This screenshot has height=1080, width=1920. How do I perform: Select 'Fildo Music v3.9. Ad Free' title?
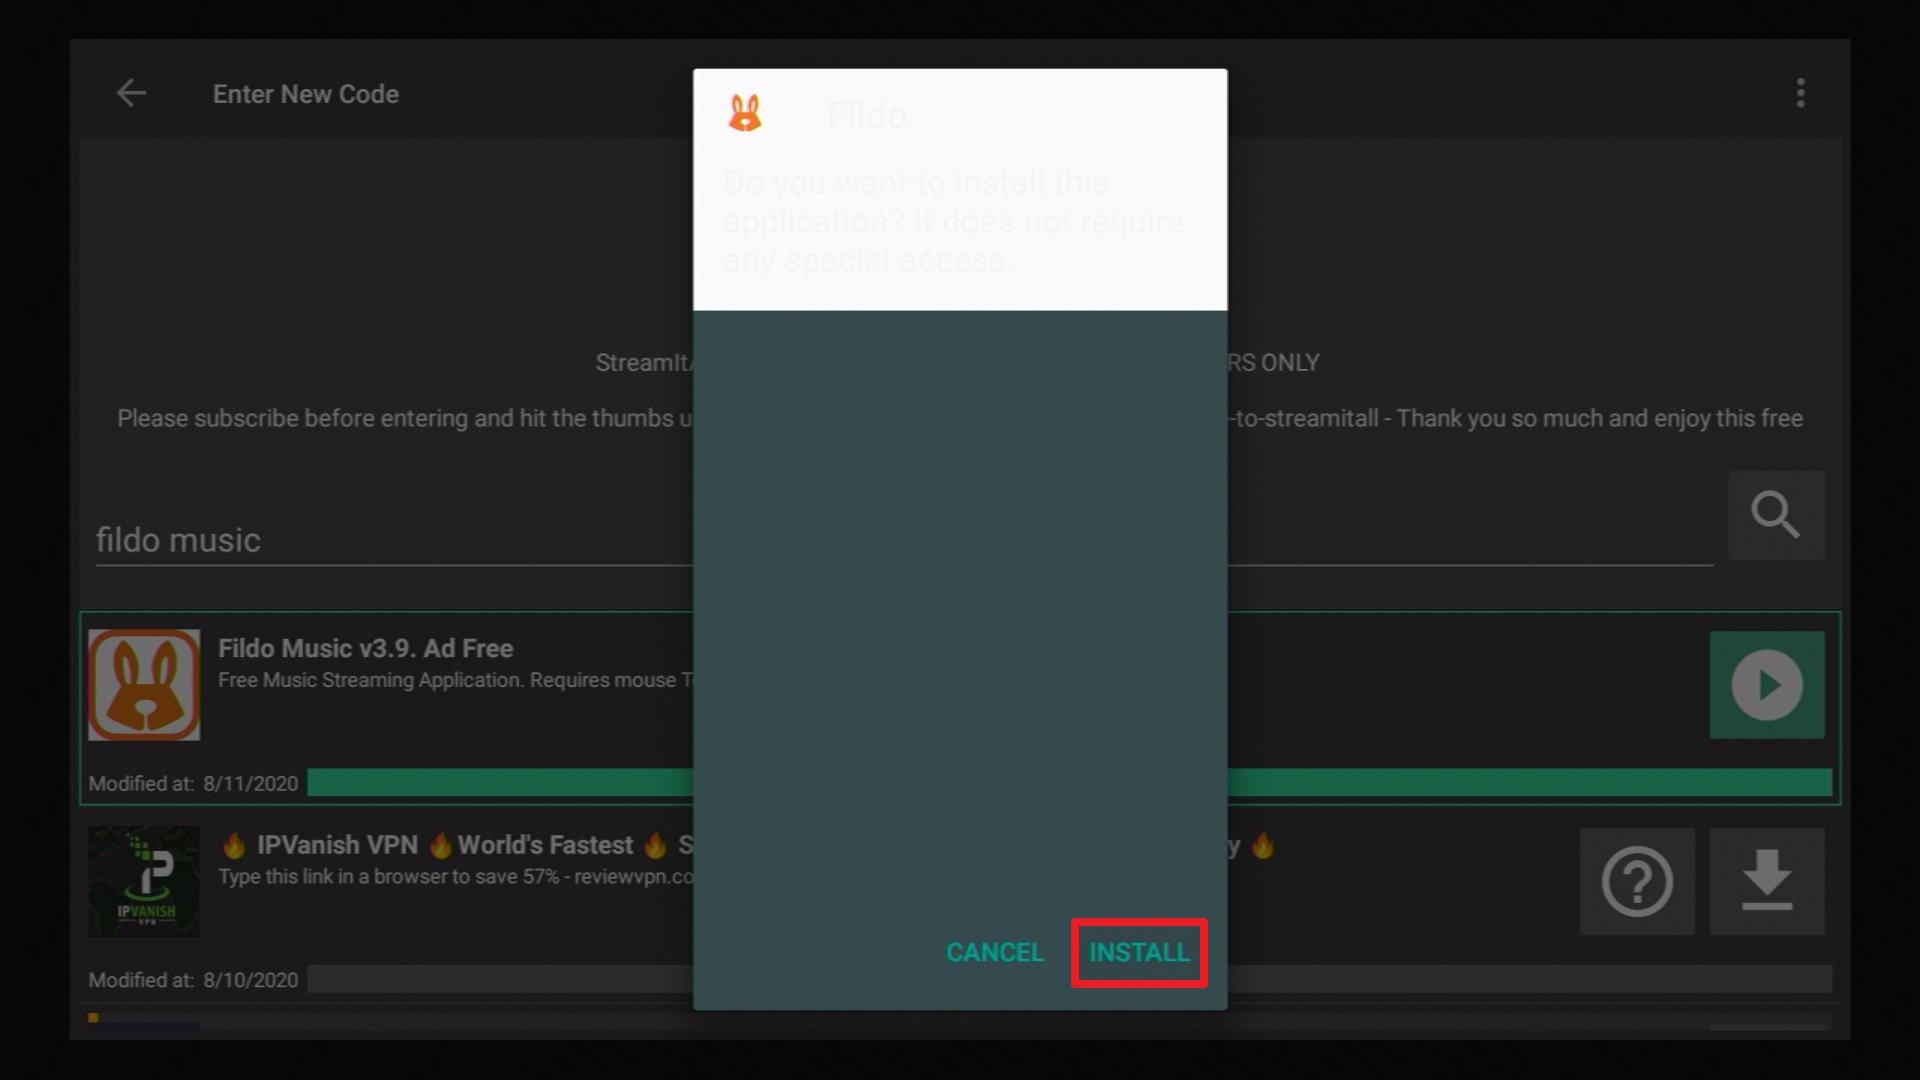point(366,648)
